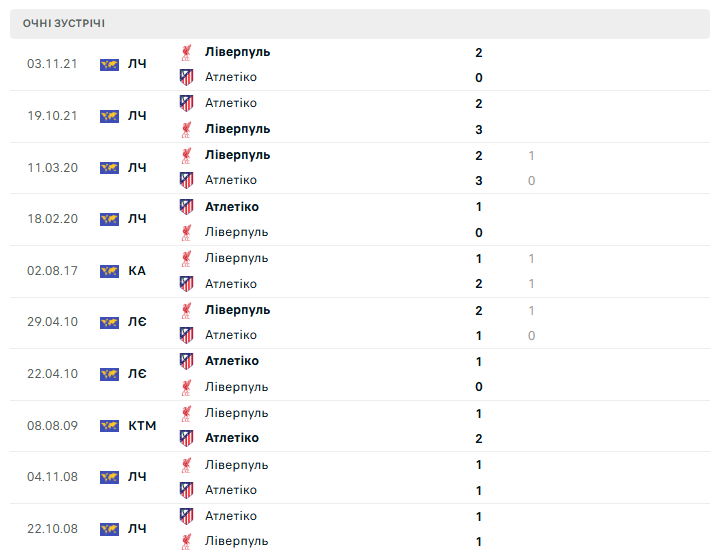The height and width of the screenshot is (550, 717).
Task: Open the 11.03.20 match row date
Action: click(53, 168)
